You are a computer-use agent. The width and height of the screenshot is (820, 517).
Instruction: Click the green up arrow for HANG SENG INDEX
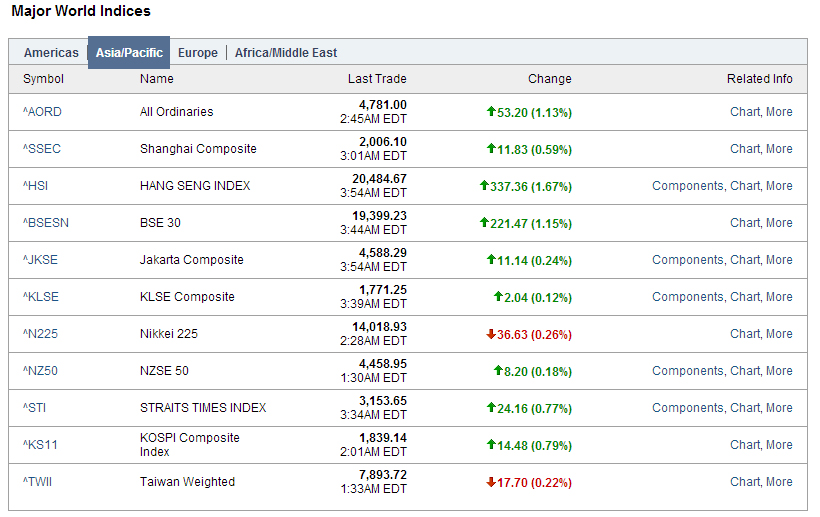click(485, 186)
